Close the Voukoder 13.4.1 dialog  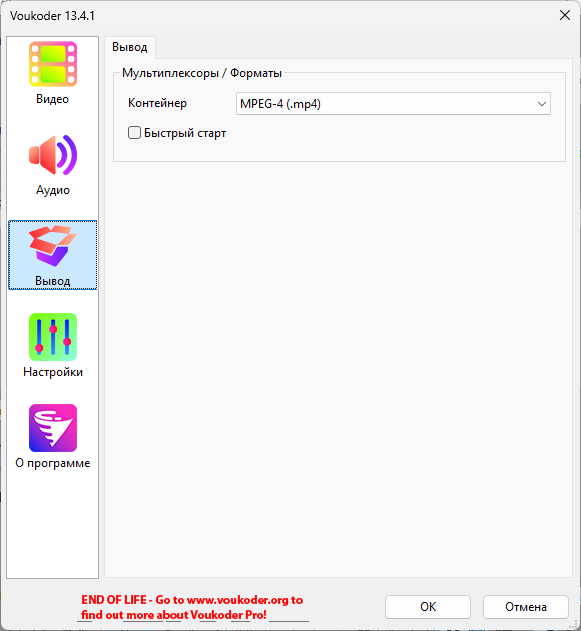coord(565,15)
